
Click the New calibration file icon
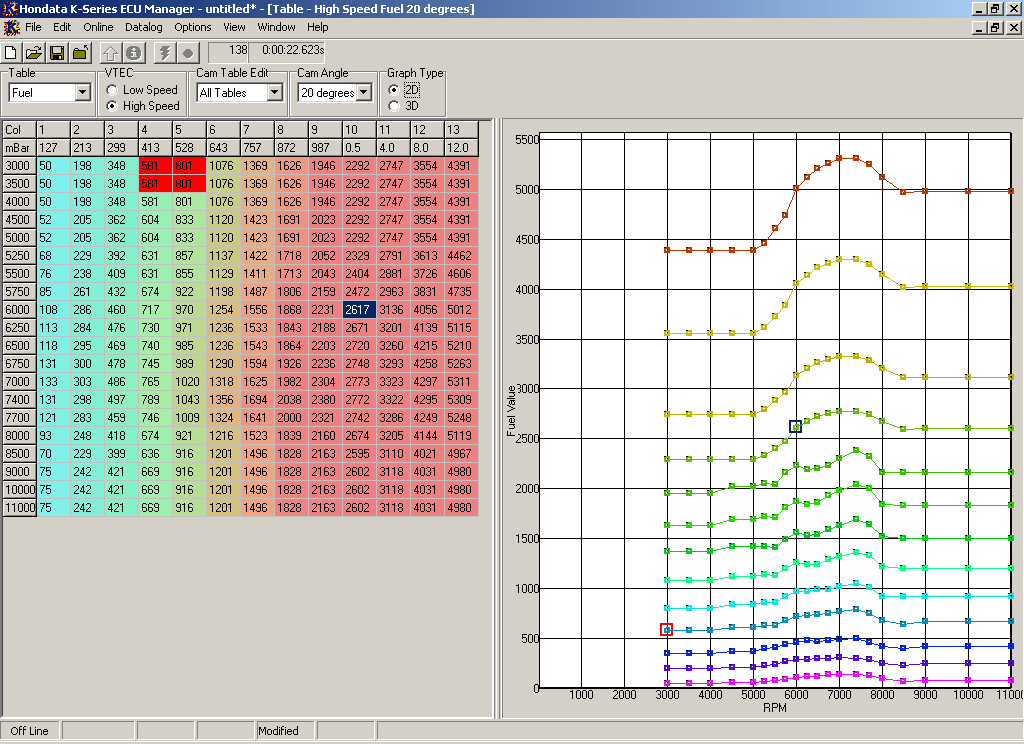10,53
